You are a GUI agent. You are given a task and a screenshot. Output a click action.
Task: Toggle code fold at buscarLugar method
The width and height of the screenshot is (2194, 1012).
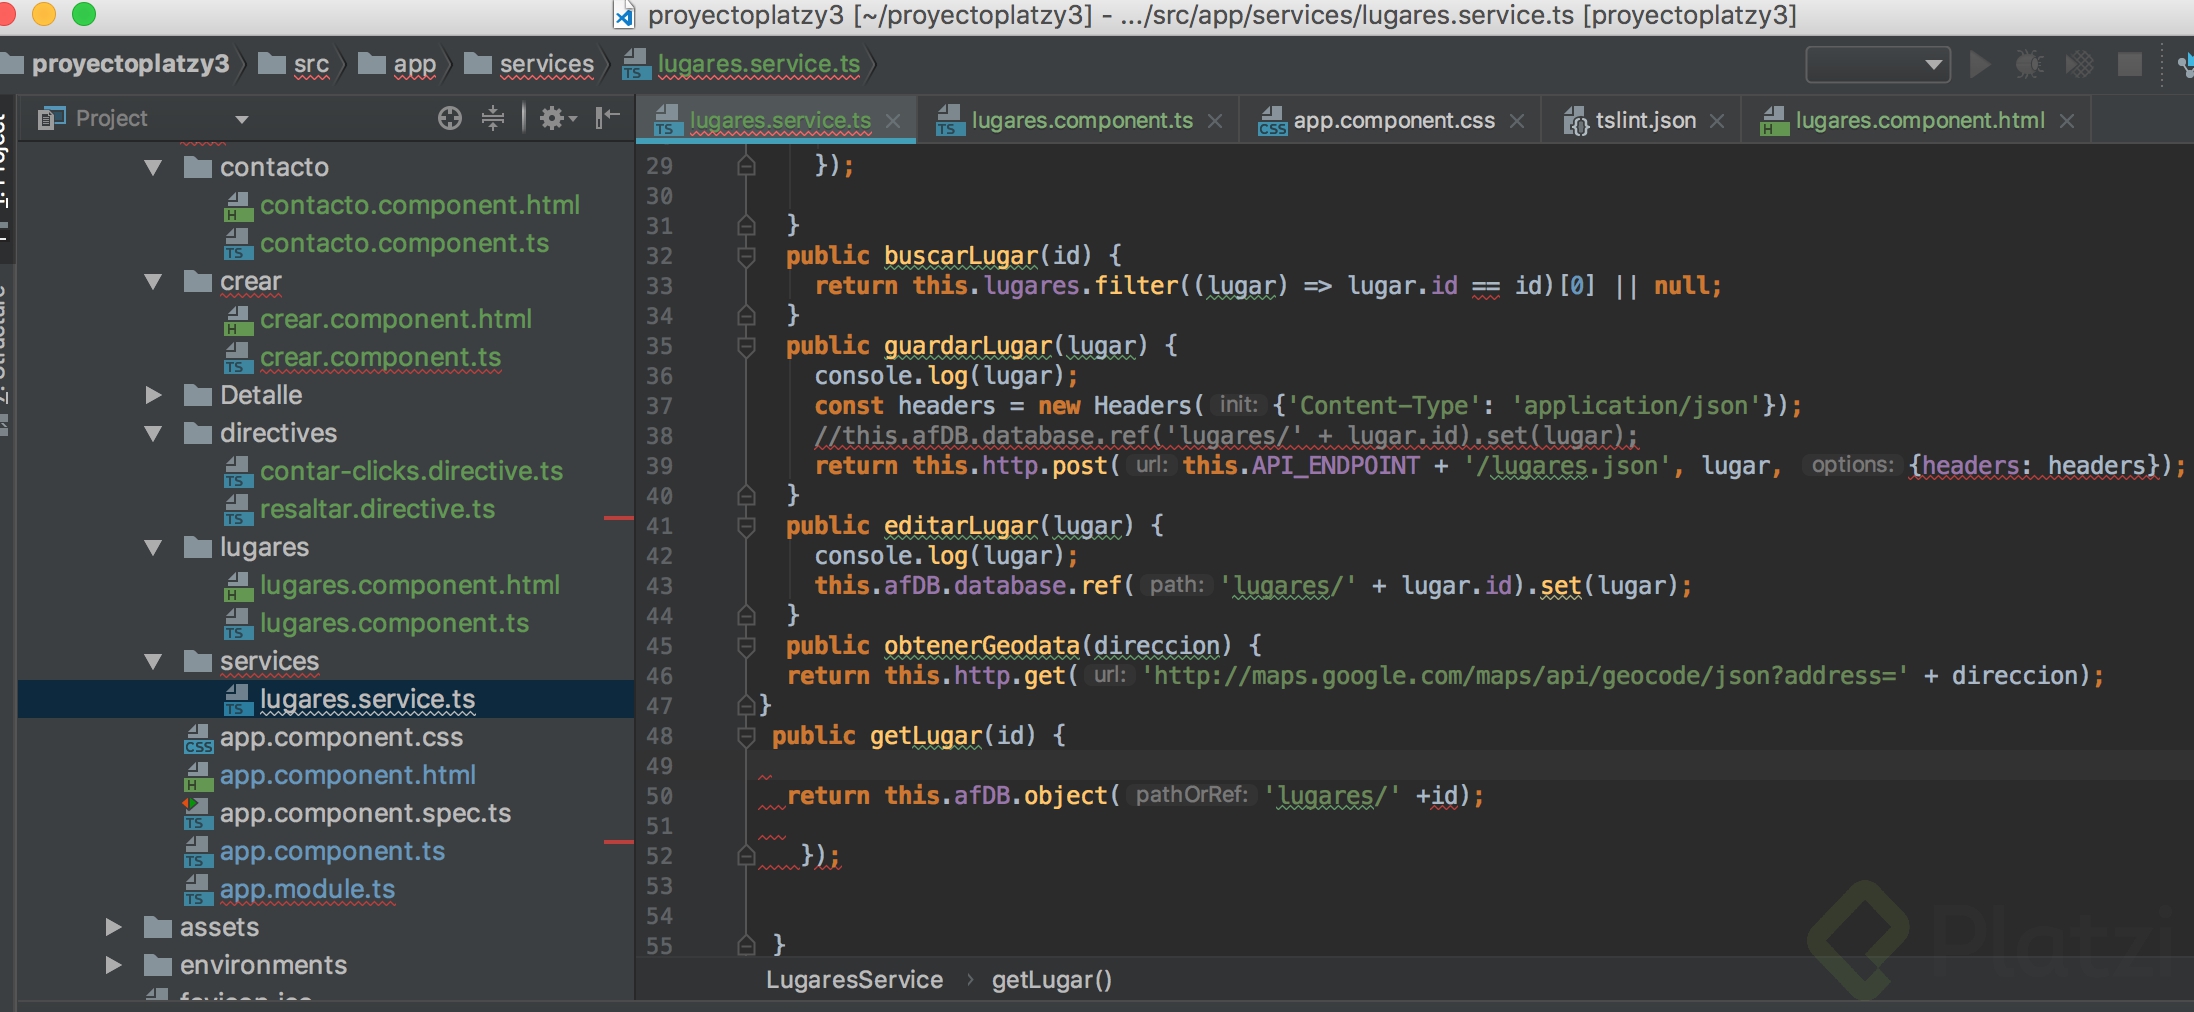coord(746,256)
